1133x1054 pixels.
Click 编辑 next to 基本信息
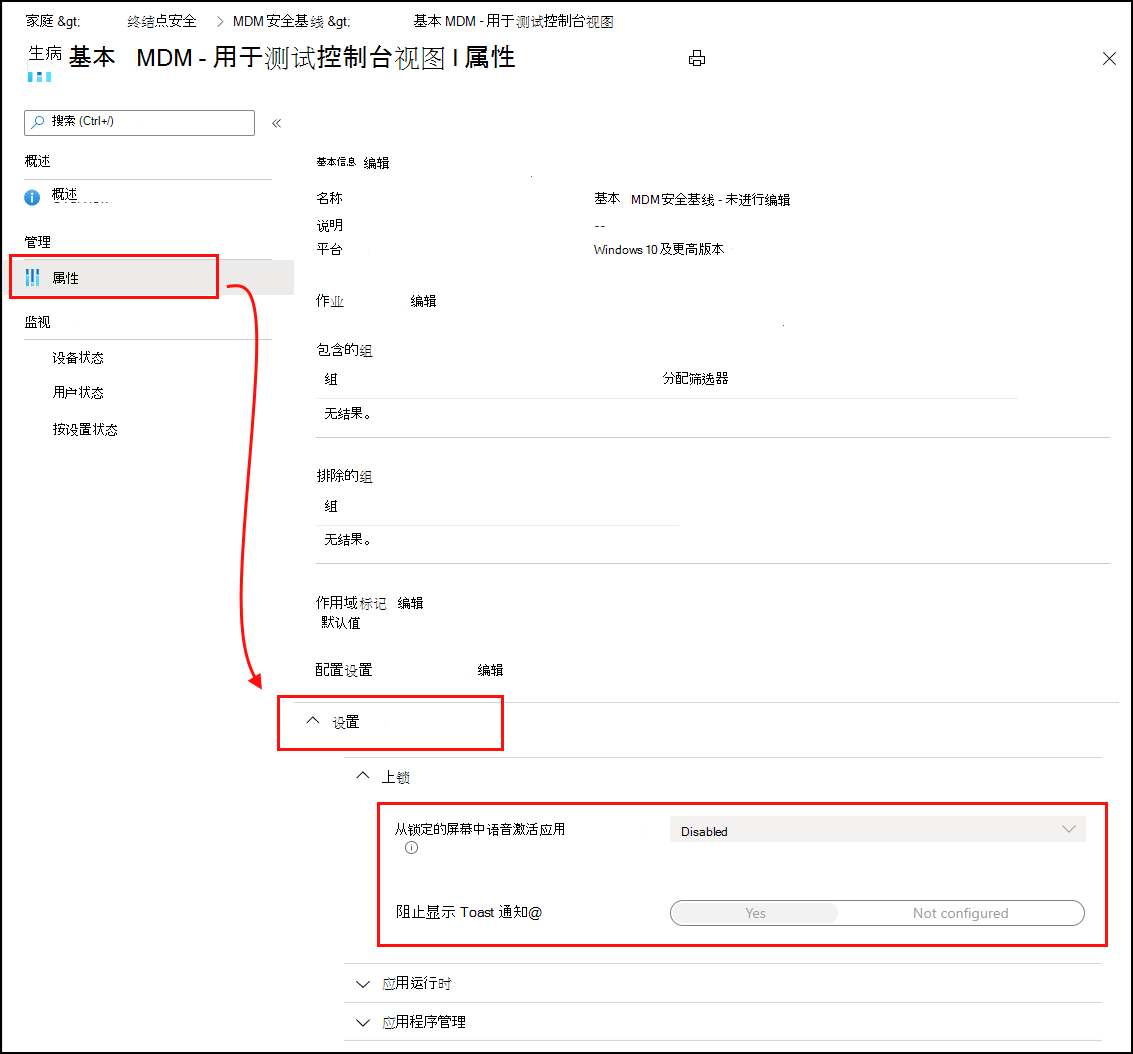click(x=376, y=163)
